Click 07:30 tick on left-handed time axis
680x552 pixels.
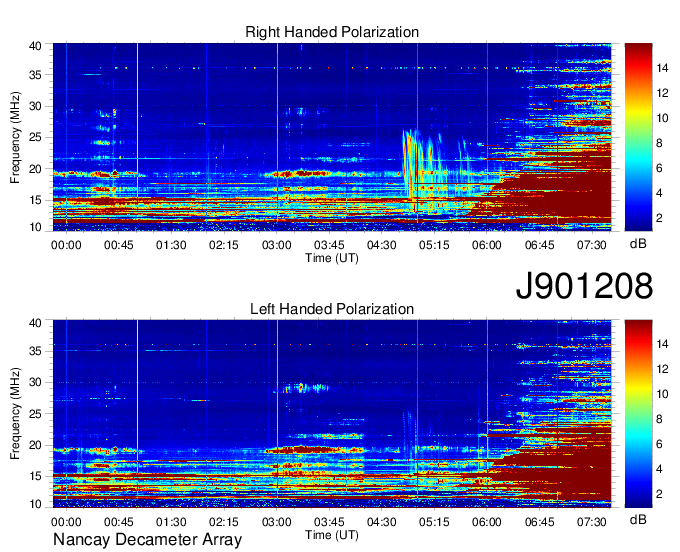coord(592,522)
